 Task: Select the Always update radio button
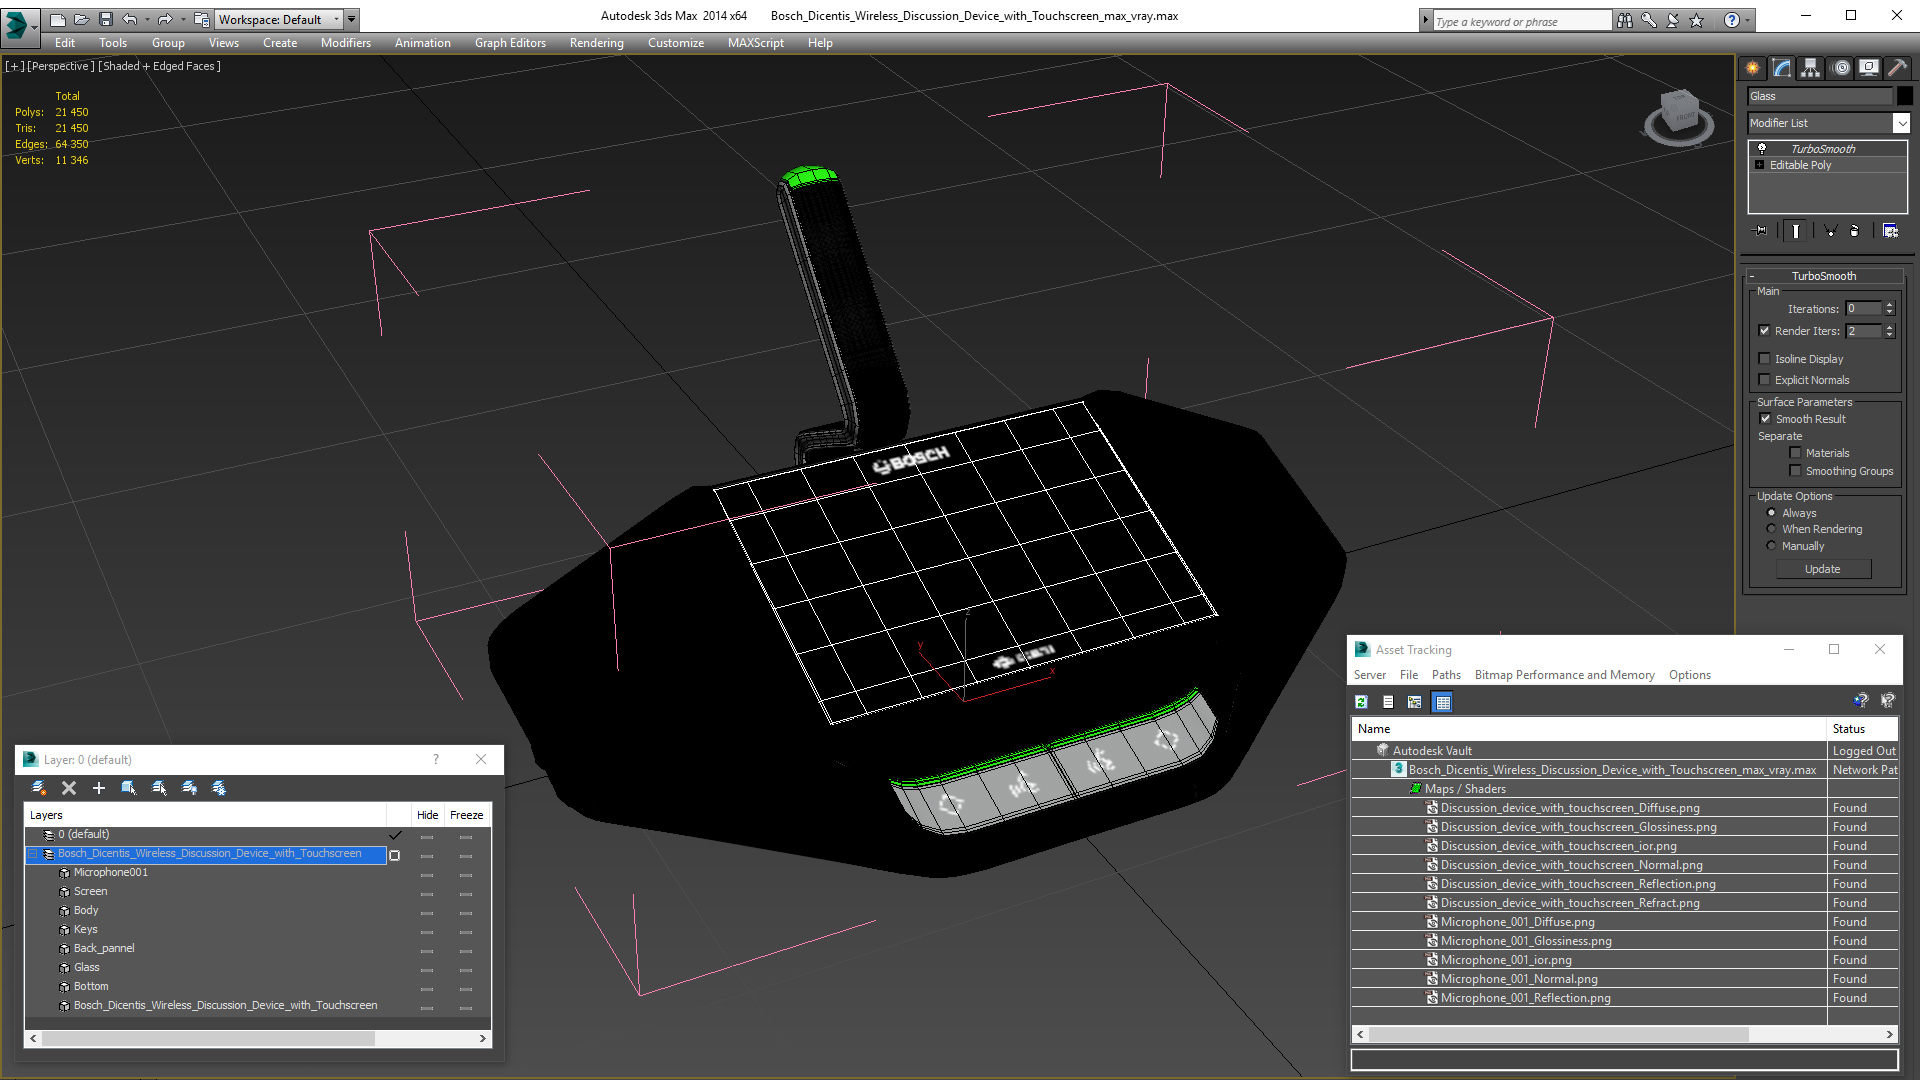point(1772,513)
